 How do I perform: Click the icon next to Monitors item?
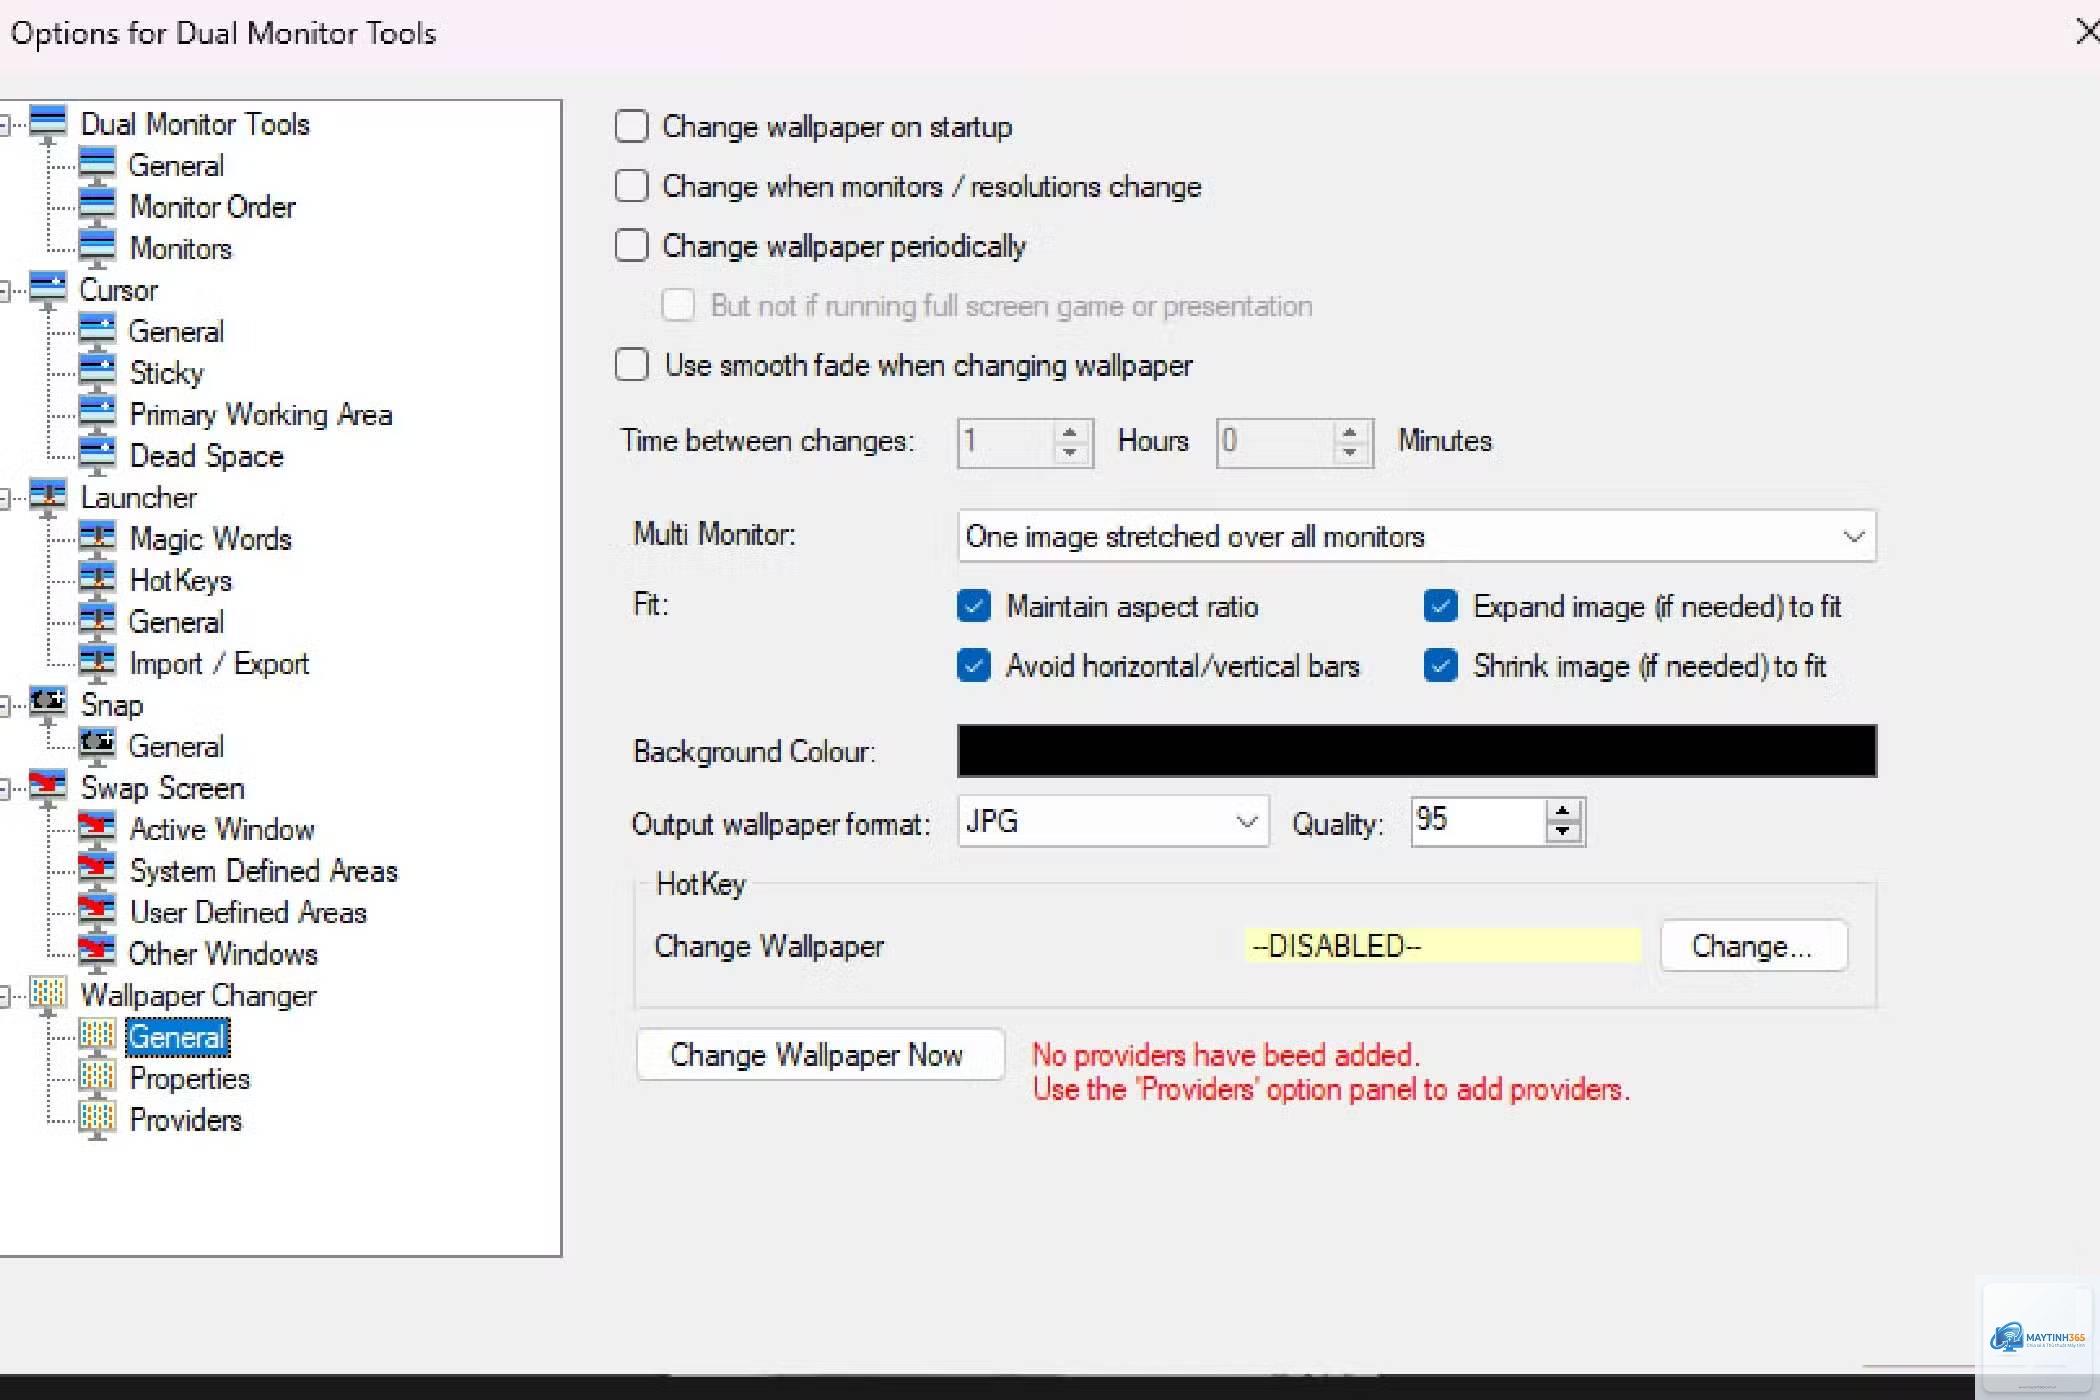pos(97,248)
